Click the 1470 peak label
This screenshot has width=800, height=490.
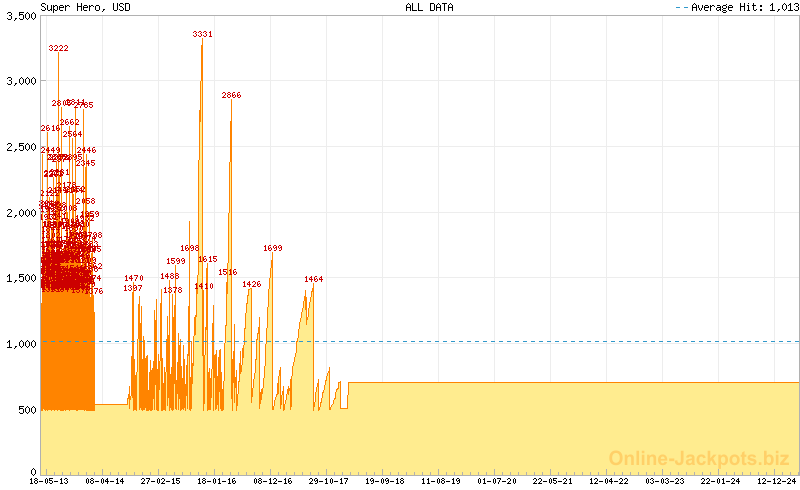pos(134,278)
